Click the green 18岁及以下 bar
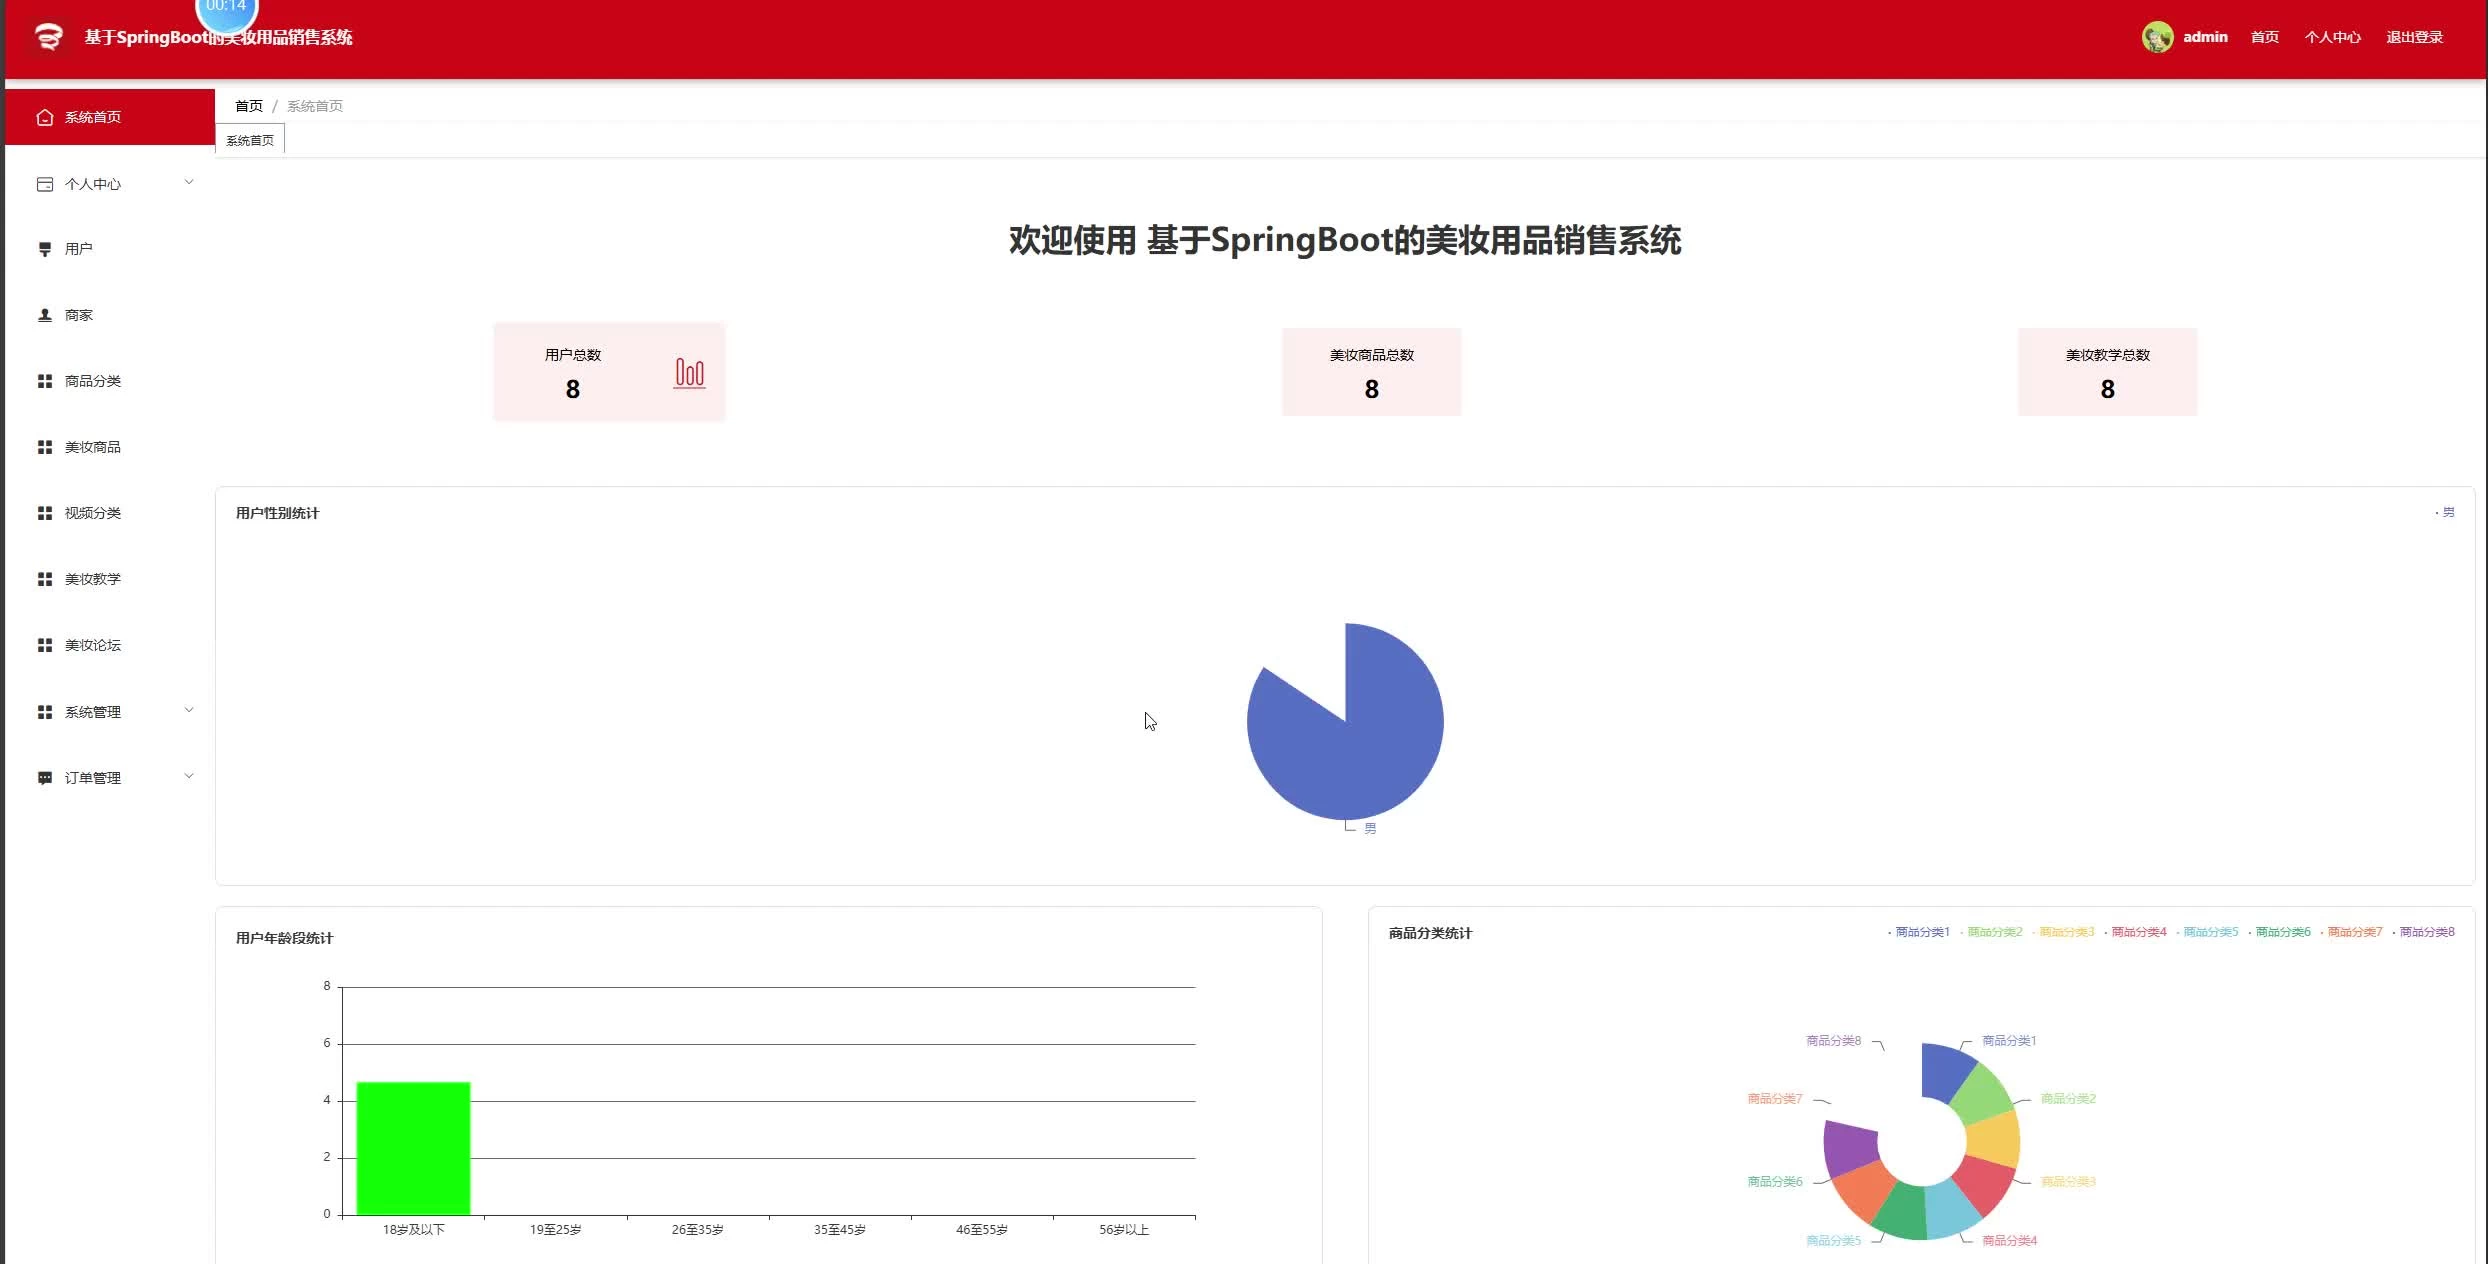The width and height of the screenshot is (2488, 1264). [x=413, y=1148]
